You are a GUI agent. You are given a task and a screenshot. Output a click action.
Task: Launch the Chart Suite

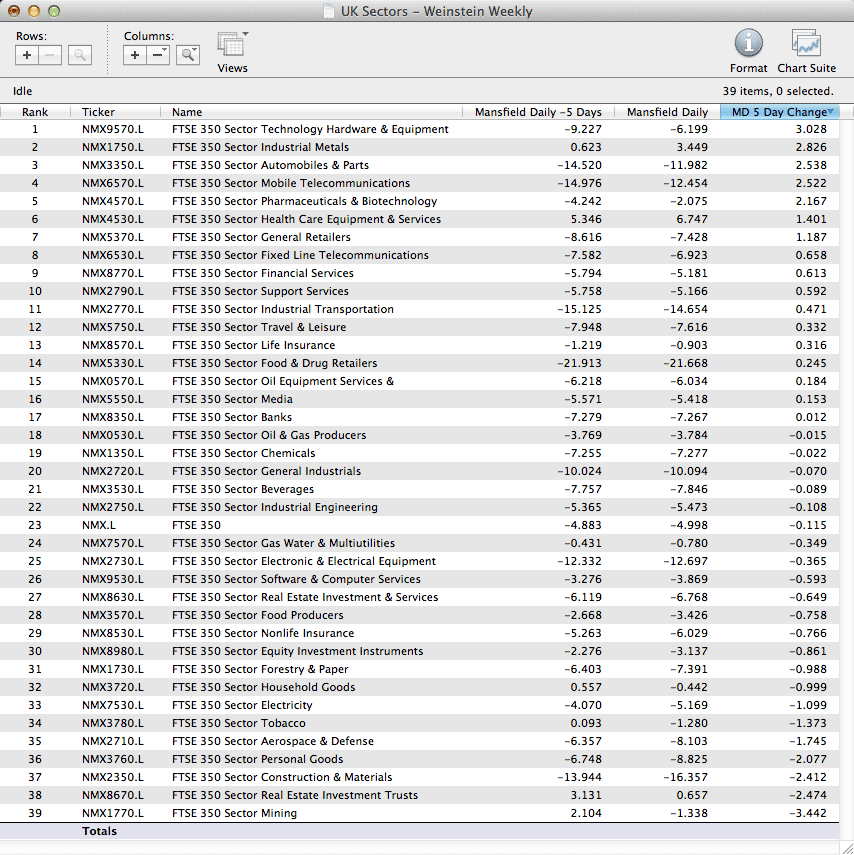(806, 44)
